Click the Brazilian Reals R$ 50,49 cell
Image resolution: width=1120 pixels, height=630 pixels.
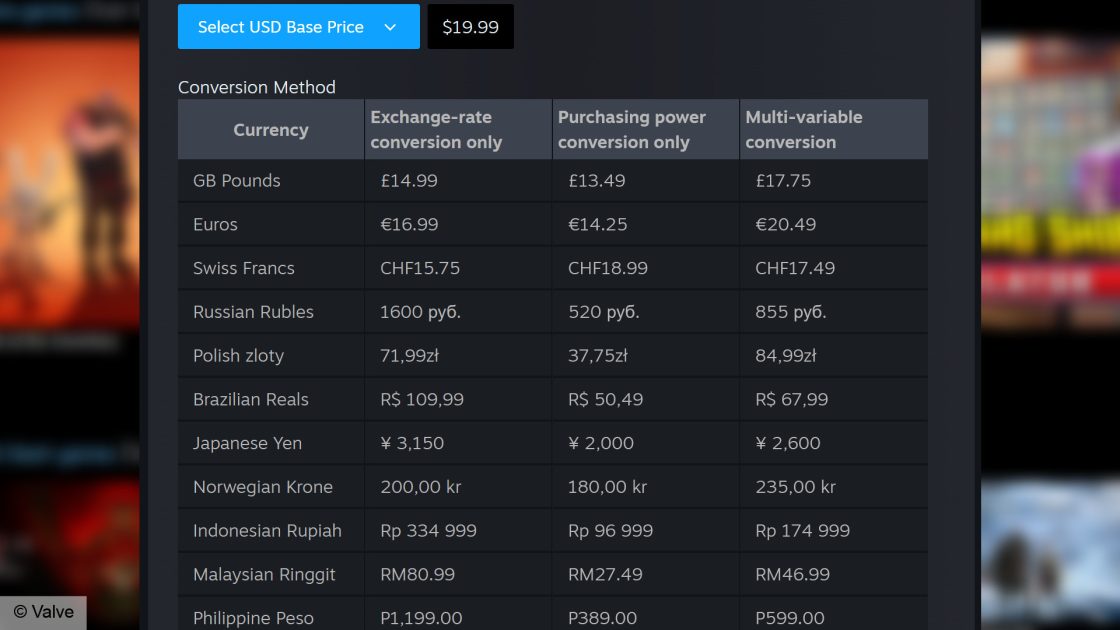coord(606,398)
